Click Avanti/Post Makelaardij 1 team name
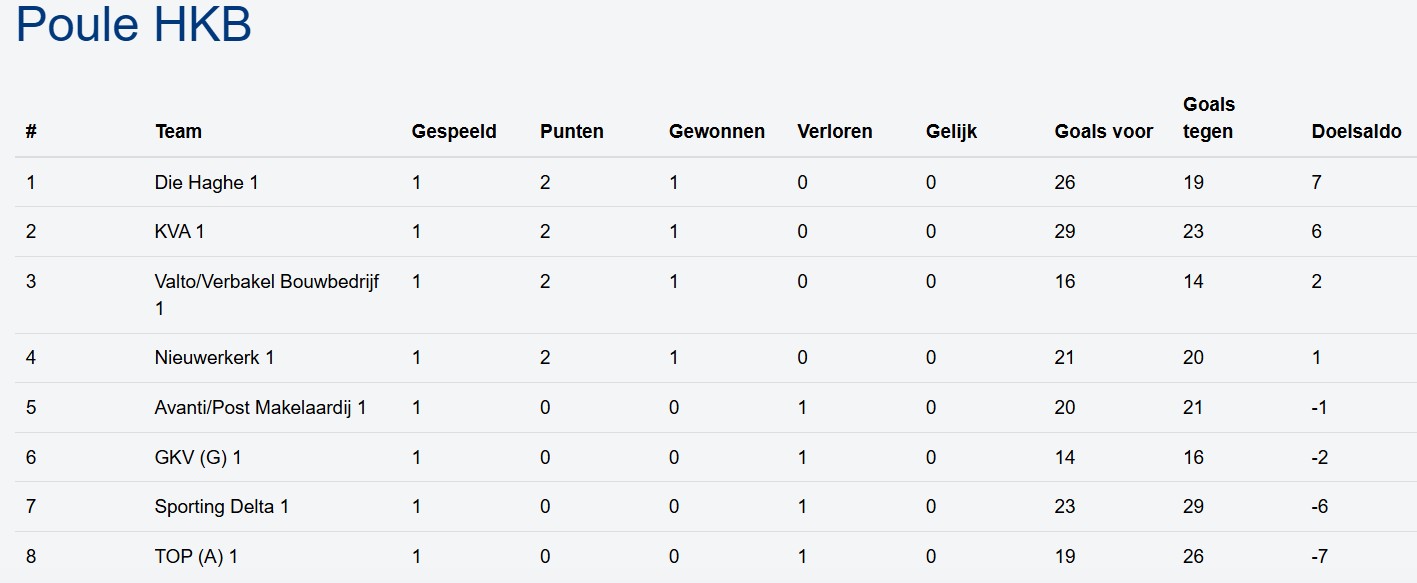The height and width of the screenshot is (583, 1417). coord(260,407)
